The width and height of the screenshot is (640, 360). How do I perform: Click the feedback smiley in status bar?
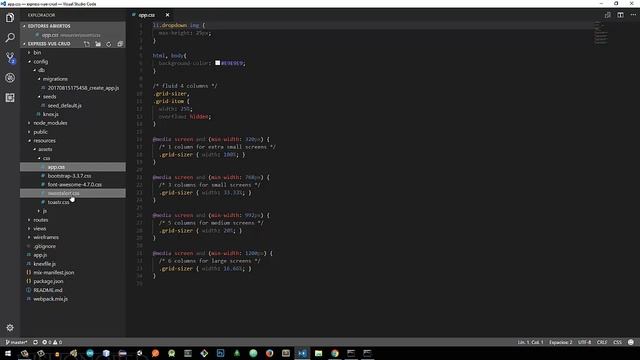[631, 342]
